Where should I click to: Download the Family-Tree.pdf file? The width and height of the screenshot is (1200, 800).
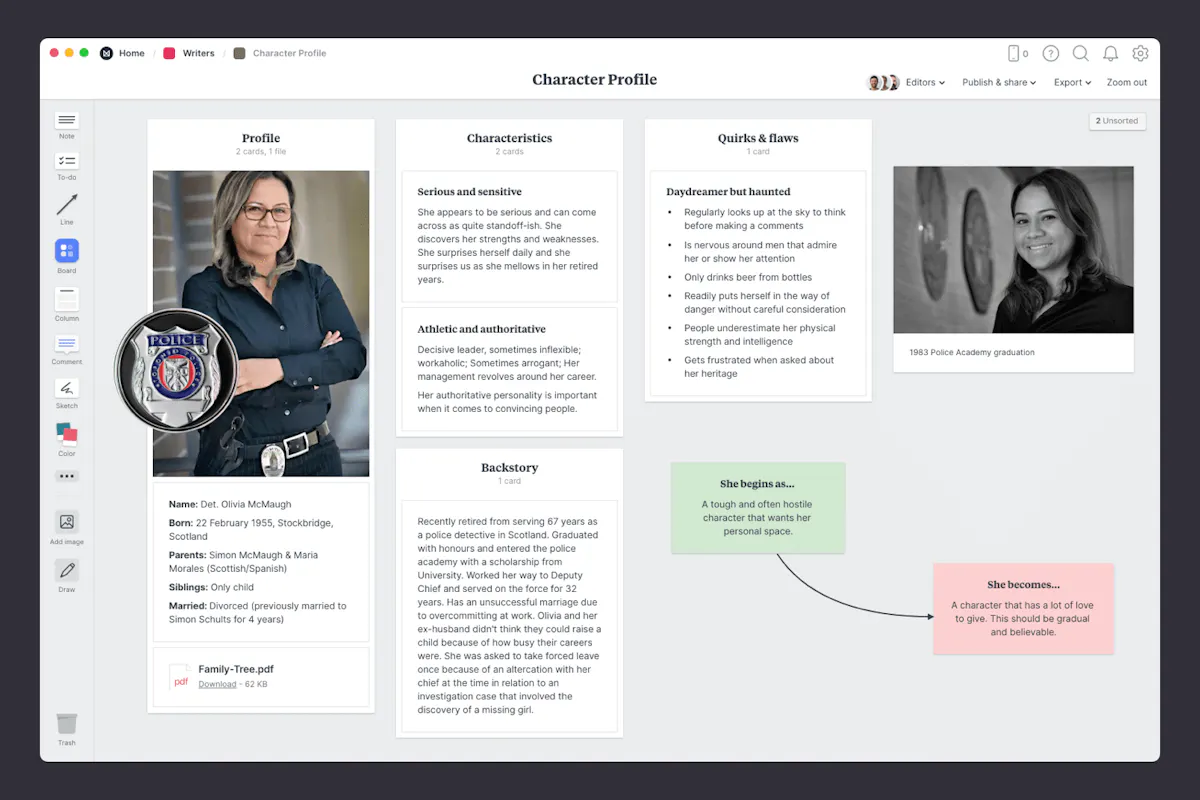(217, 684)
